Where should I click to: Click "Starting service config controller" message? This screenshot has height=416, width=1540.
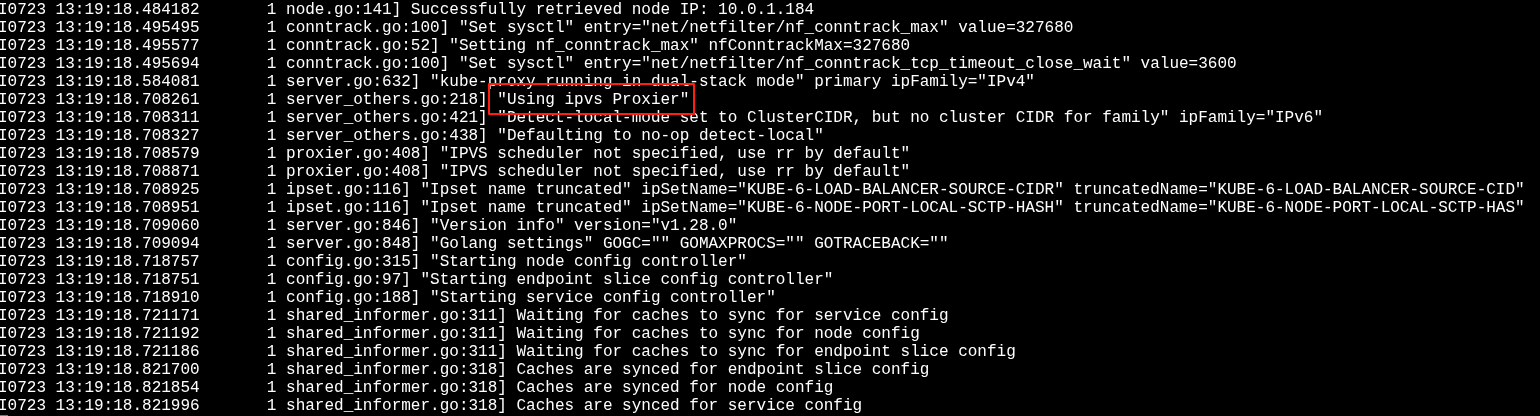(x=602, y=297)
